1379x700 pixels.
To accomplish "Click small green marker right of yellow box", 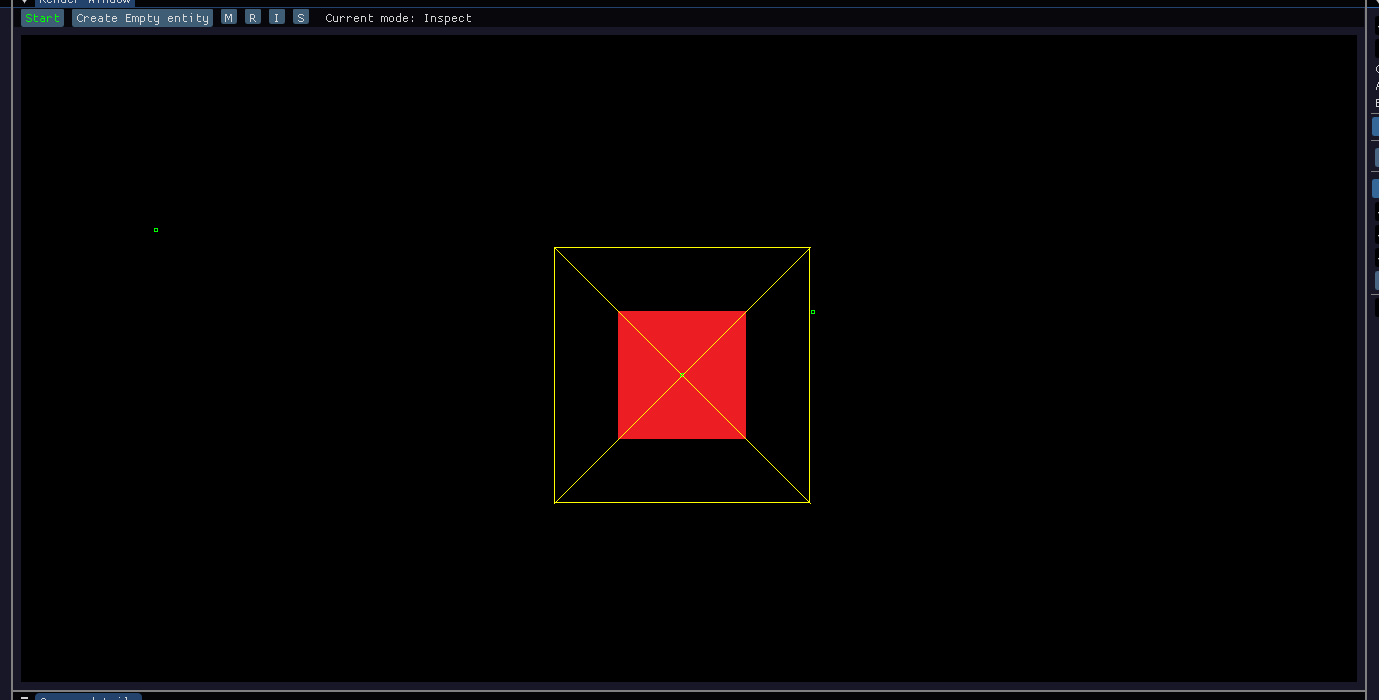I will [813, 312].
